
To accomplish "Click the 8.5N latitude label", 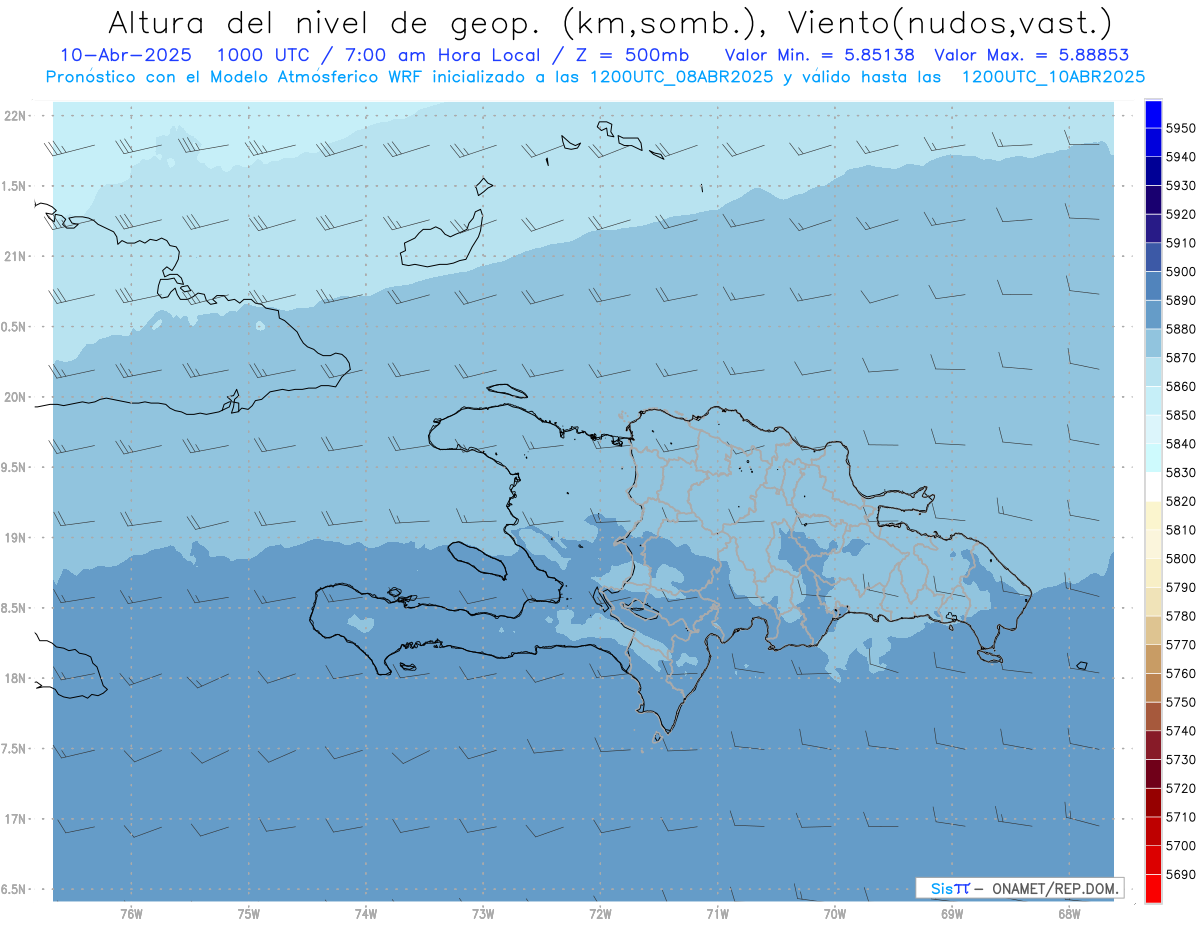I will [x=13, y=608].
